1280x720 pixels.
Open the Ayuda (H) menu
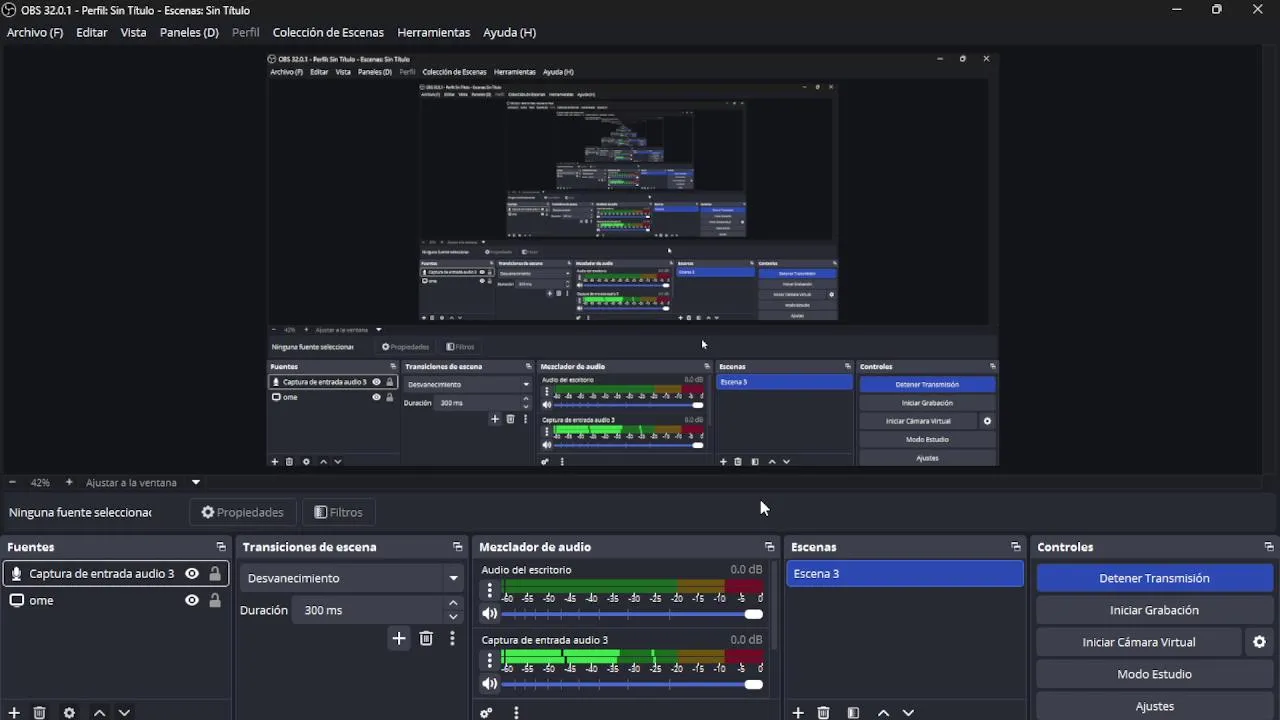tap(509, 32)
